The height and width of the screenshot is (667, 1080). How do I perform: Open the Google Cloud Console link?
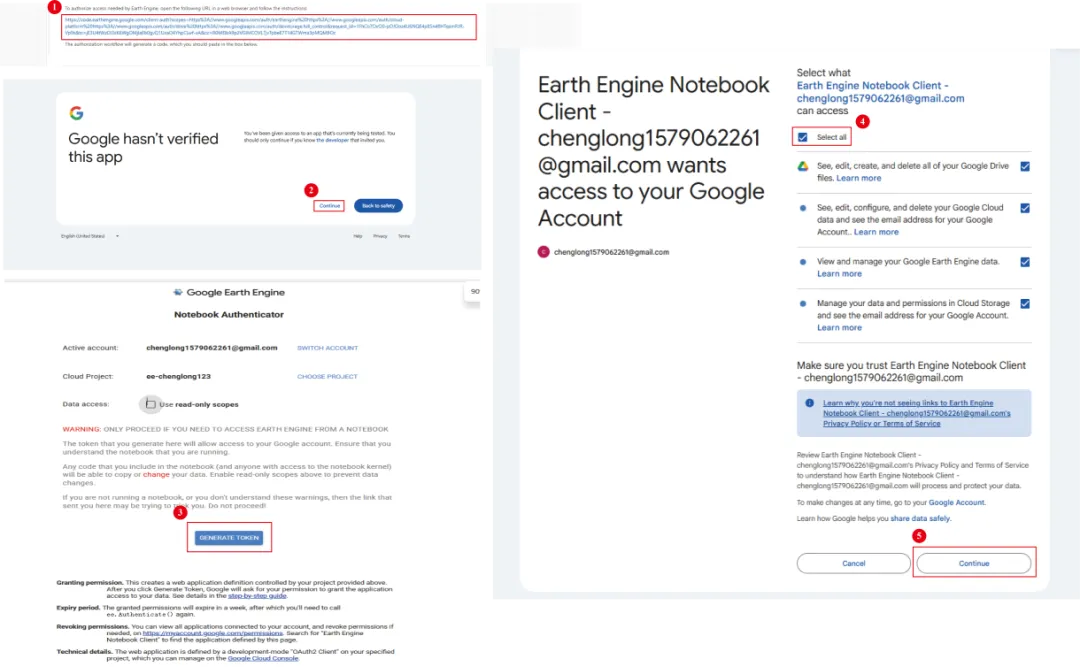click(x=262, y=658)
